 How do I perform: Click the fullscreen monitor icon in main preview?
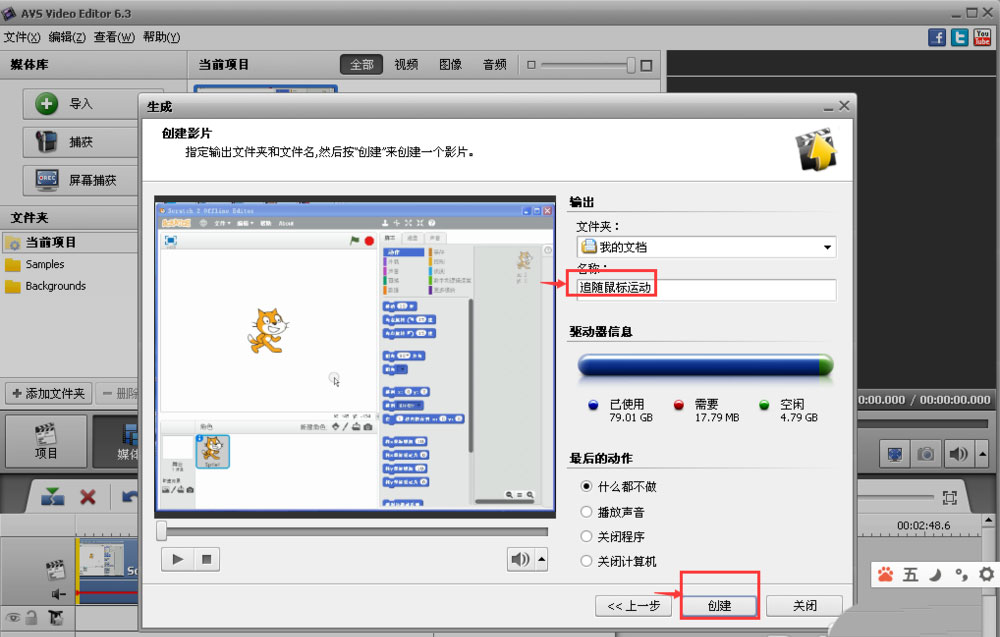point(895,454)
